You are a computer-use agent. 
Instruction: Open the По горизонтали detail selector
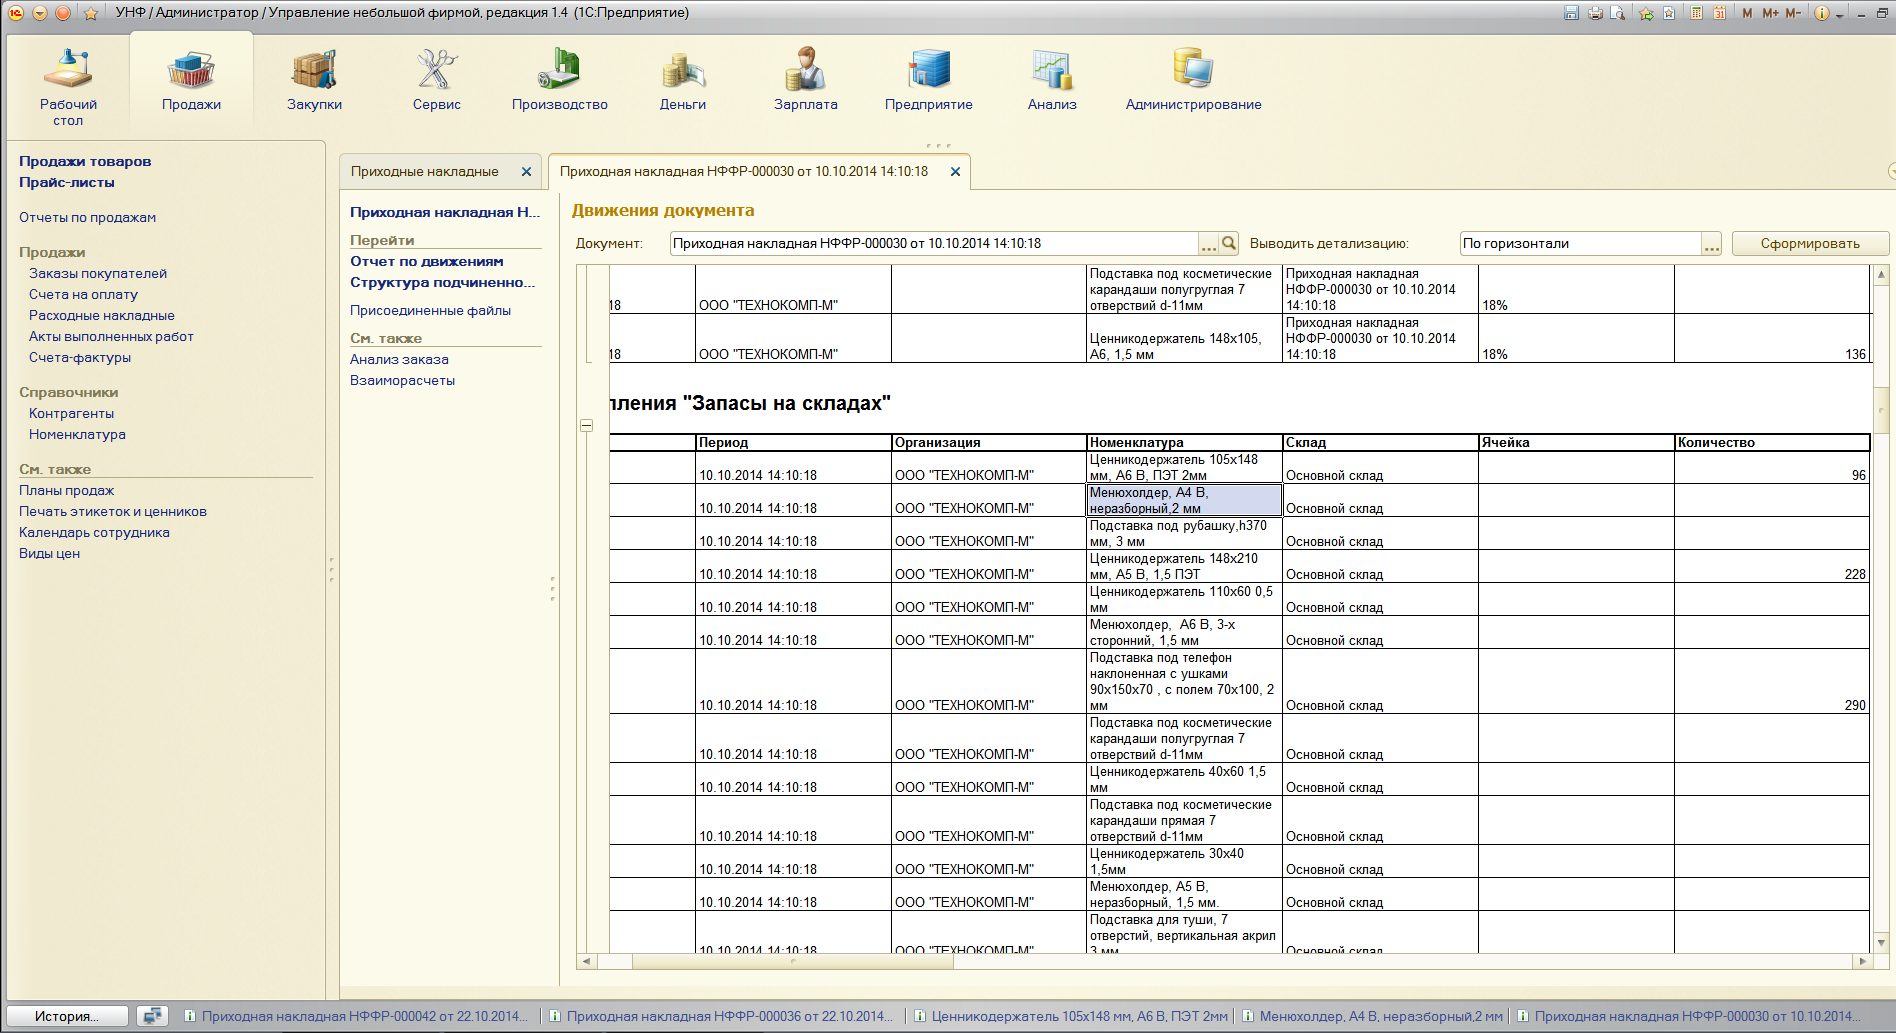(x=1711, y=244)
